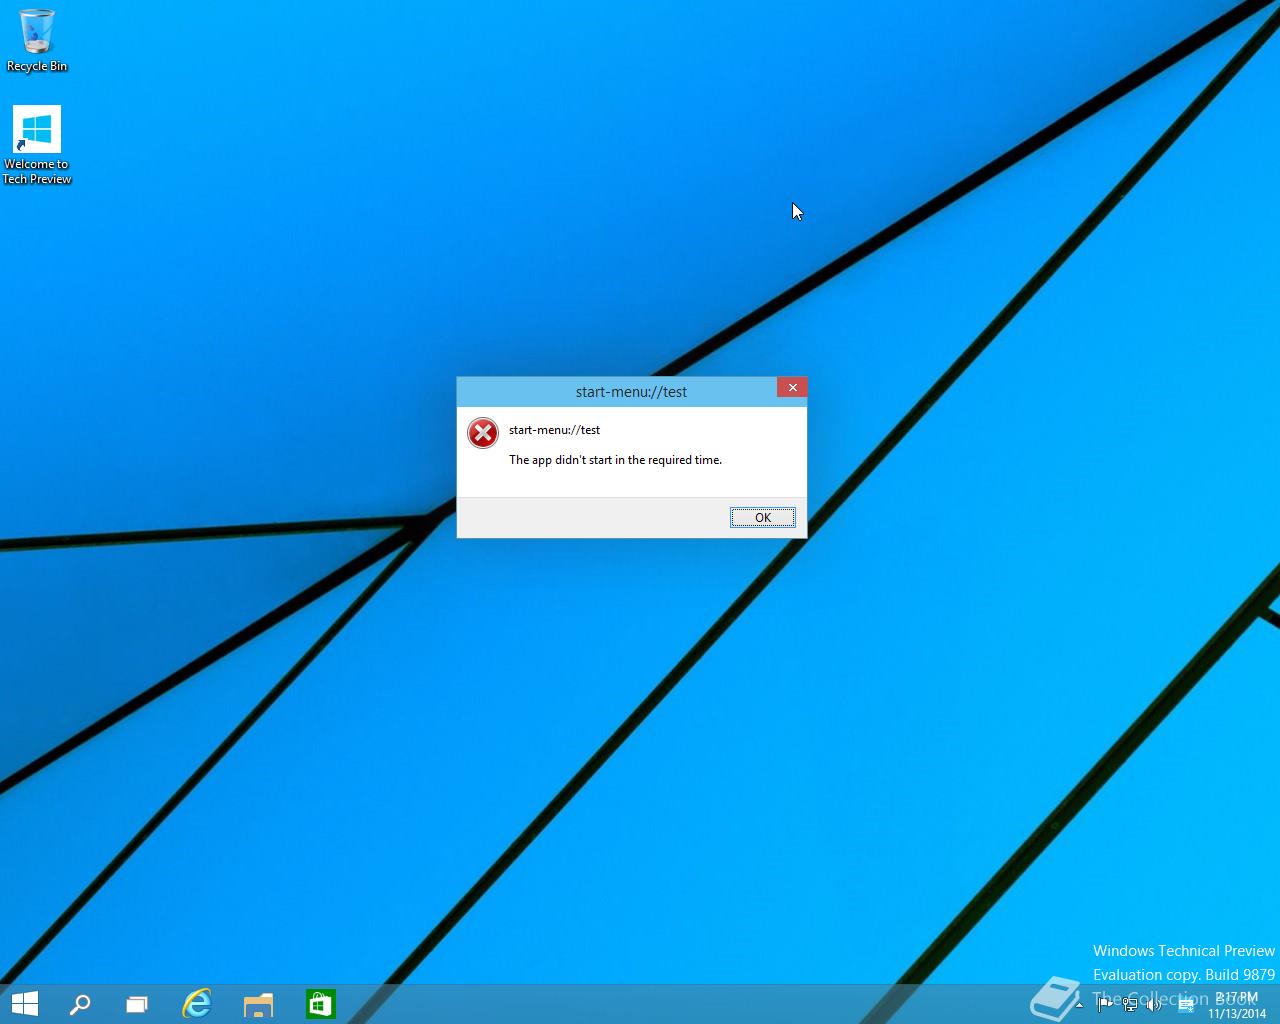This screenshot has width=1280, height=1024.
Task: Open the Windows Store taskbar icon
Action: point(320,1004)
